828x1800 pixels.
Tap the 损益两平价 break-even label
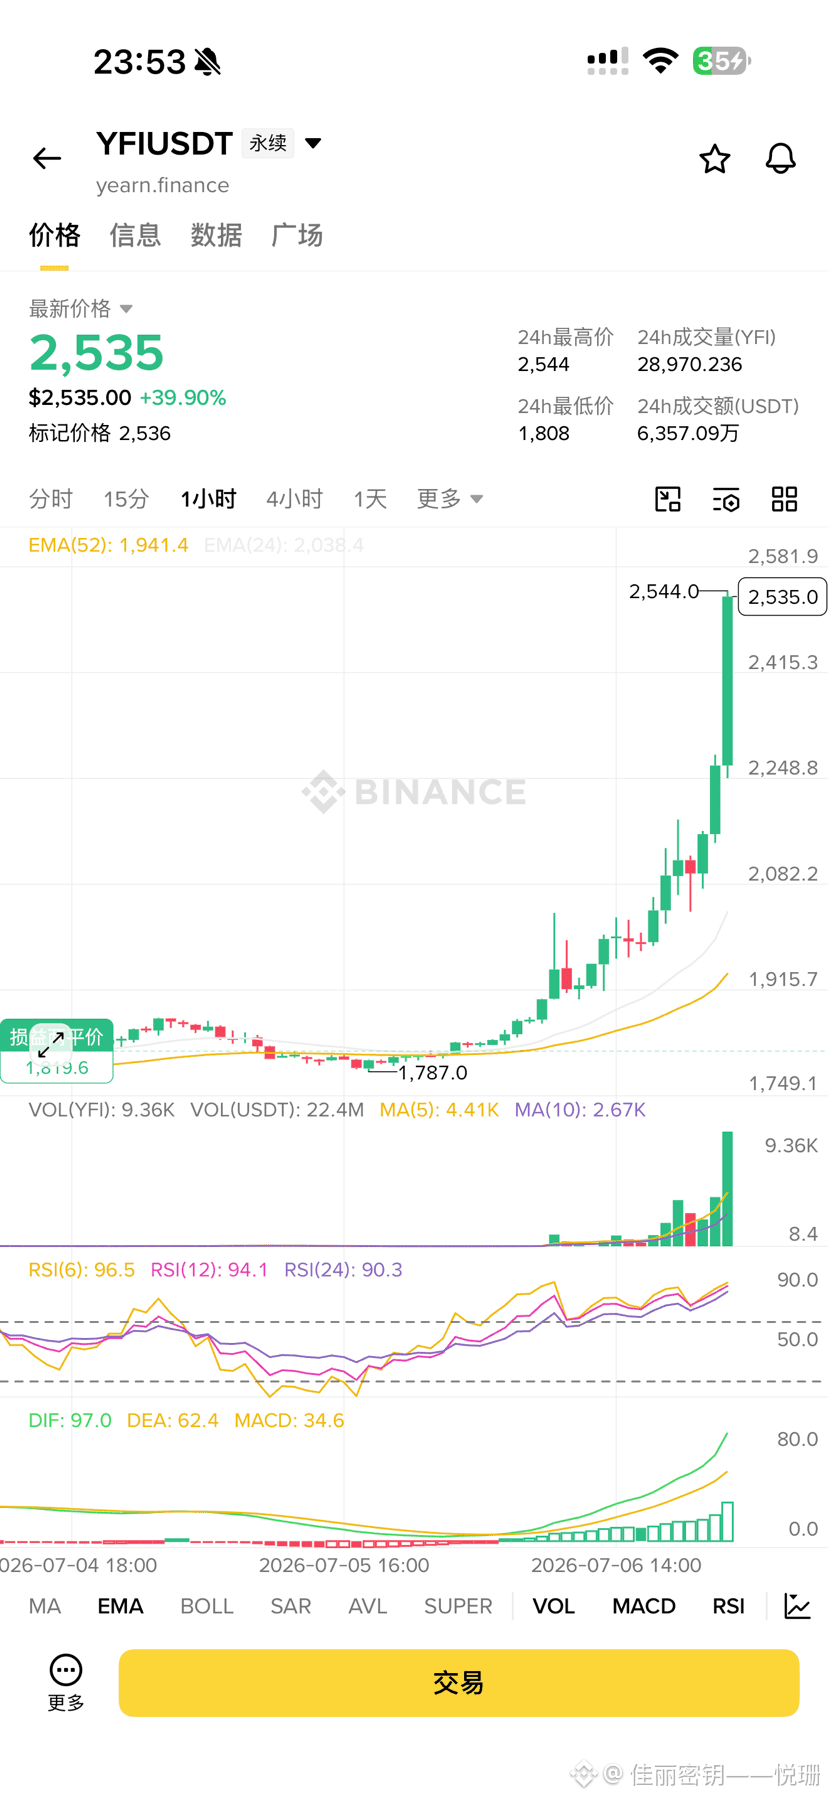click(x=57, y=1037)
